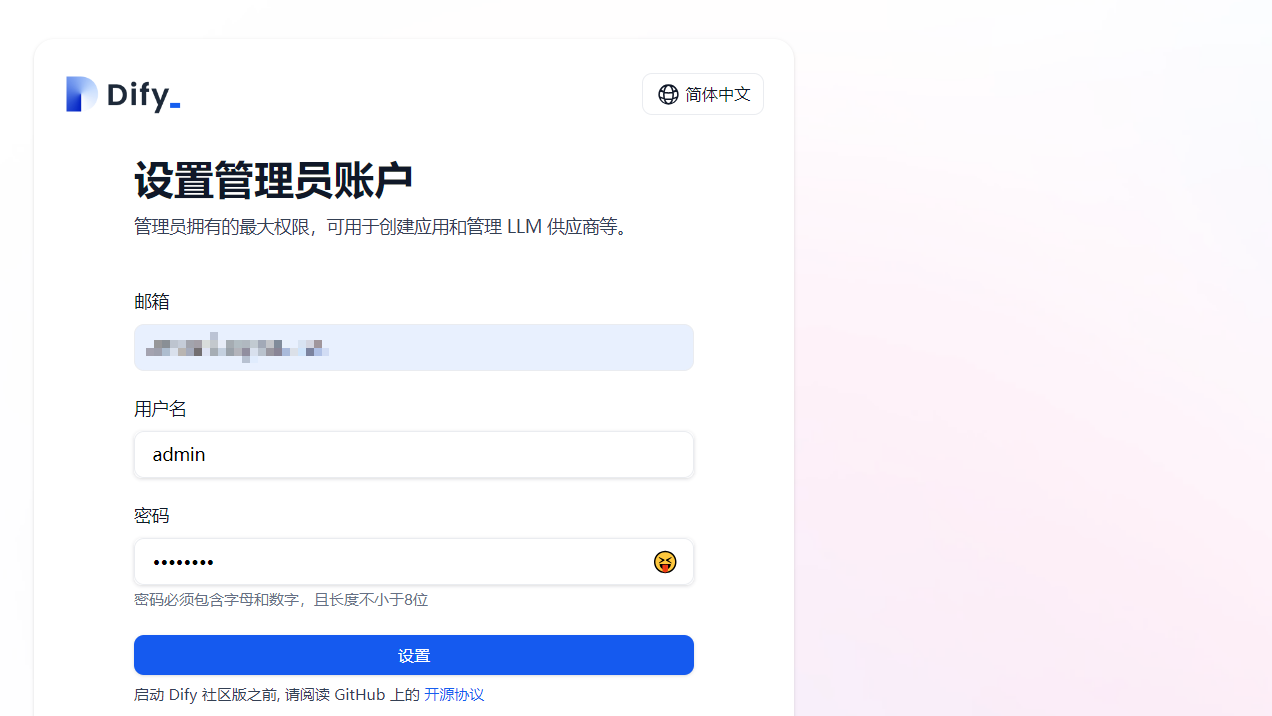Click the globe icon beside 简体中文

[668, 94]
